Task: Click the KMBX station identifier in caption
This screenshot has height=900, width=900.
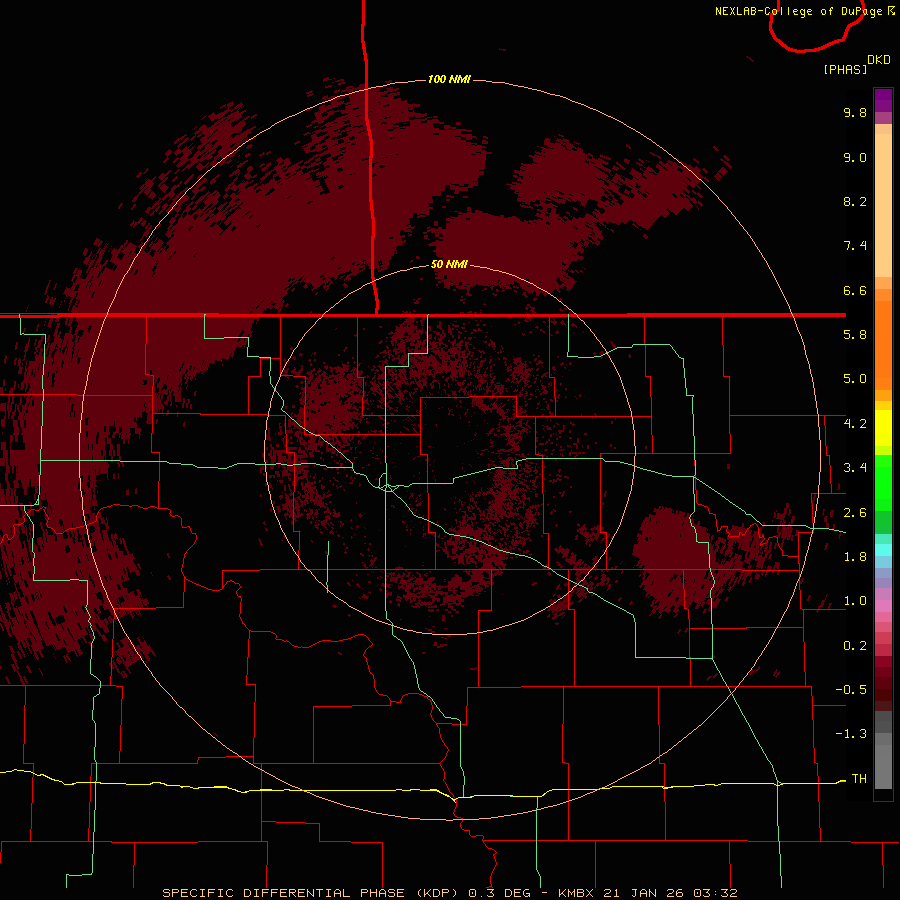Action: 577,893
